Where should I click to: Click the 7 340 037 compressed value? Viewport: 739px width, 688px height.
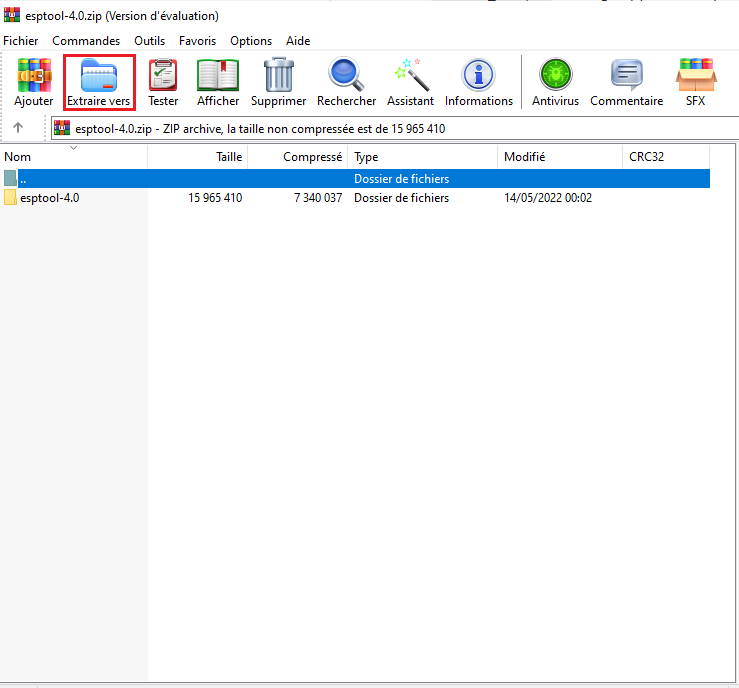coord(318,198)
